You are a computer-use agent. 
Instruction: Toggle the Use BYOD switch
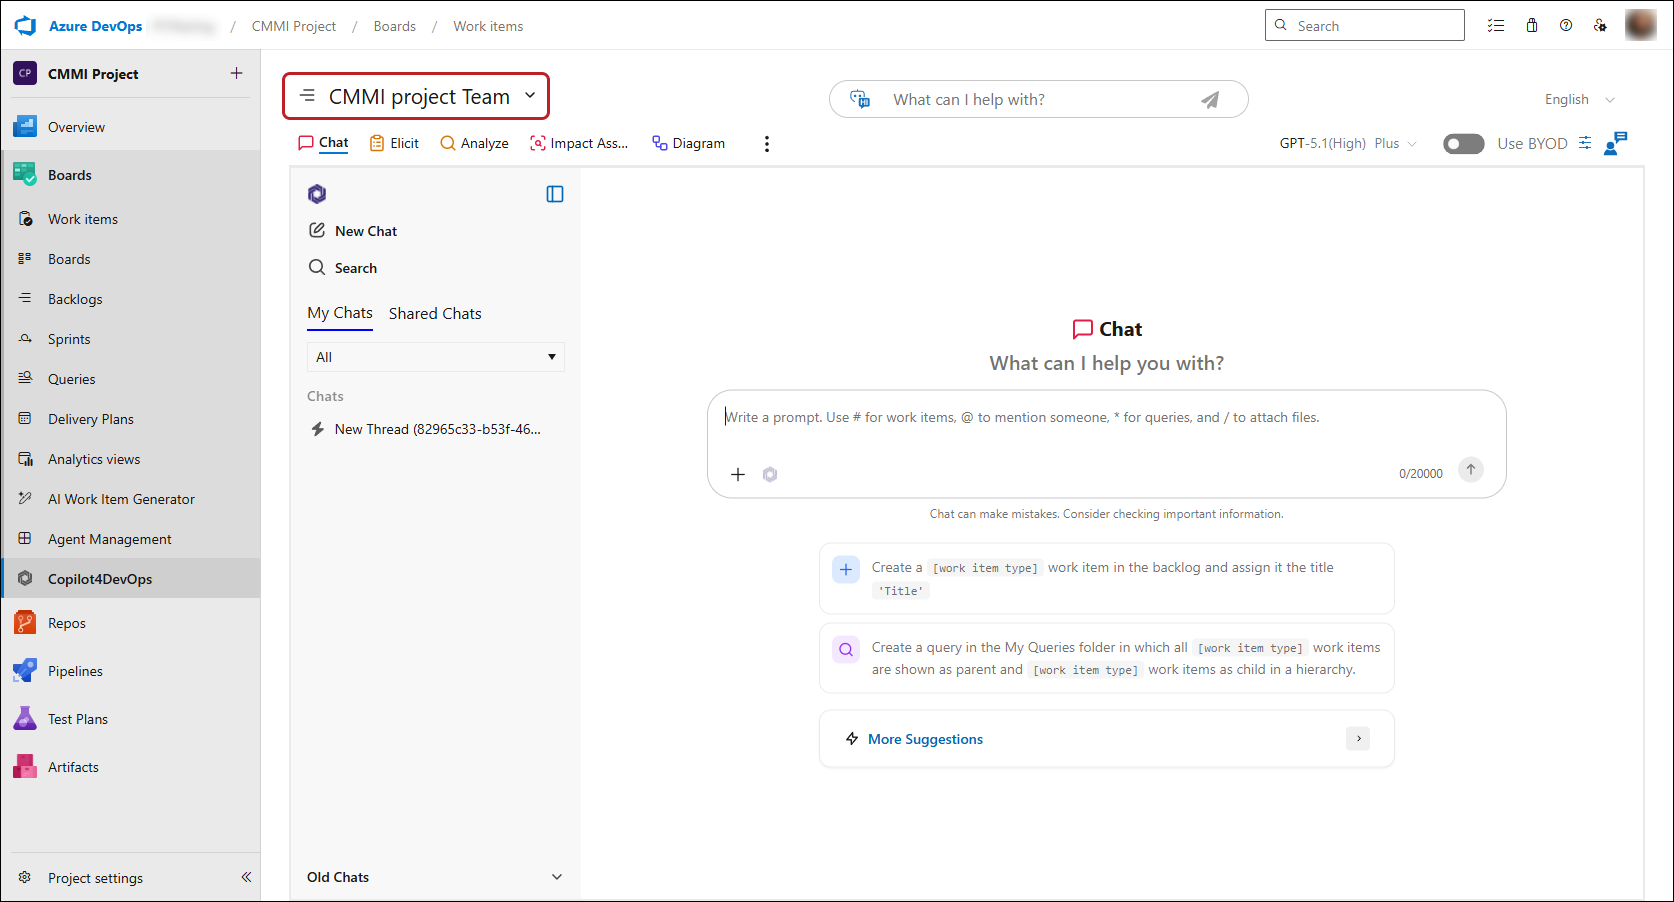click(x=1463, y=144)
